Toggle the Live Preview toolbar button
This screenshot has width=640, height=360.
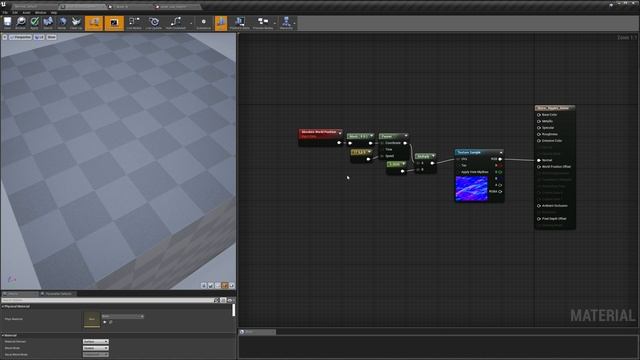click(x=114, y=23)
